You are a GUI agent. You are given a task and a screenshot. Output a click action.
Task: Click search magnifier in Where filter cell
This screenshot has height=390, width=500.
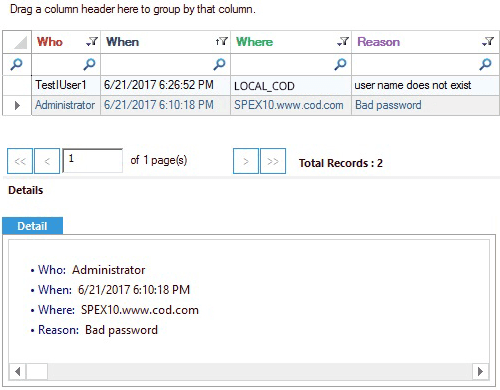(340, 64)
